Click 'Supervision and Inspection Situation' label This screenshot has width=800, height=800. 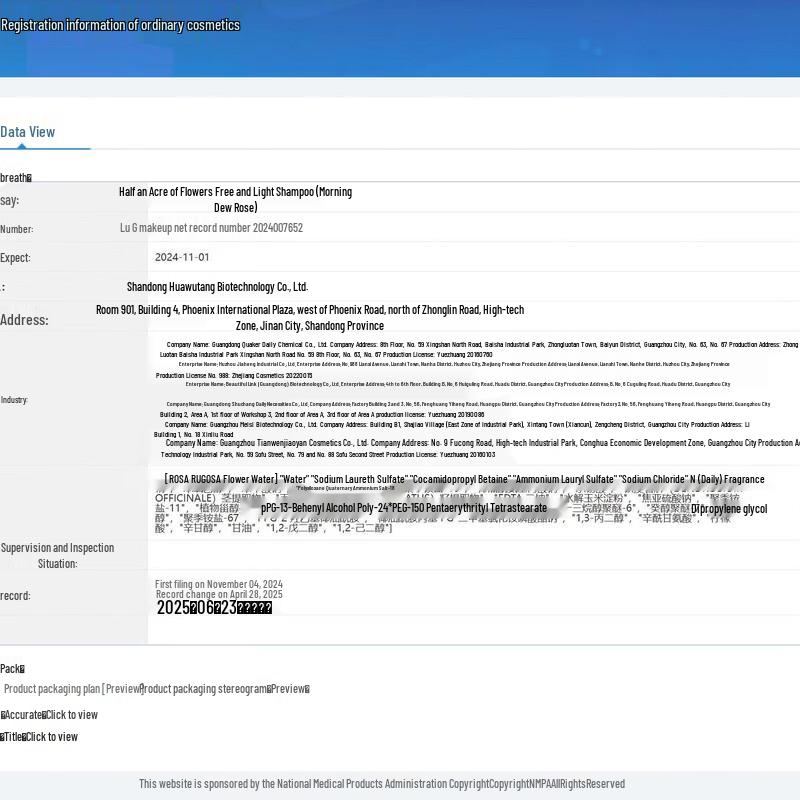click(x=58, y=556)
